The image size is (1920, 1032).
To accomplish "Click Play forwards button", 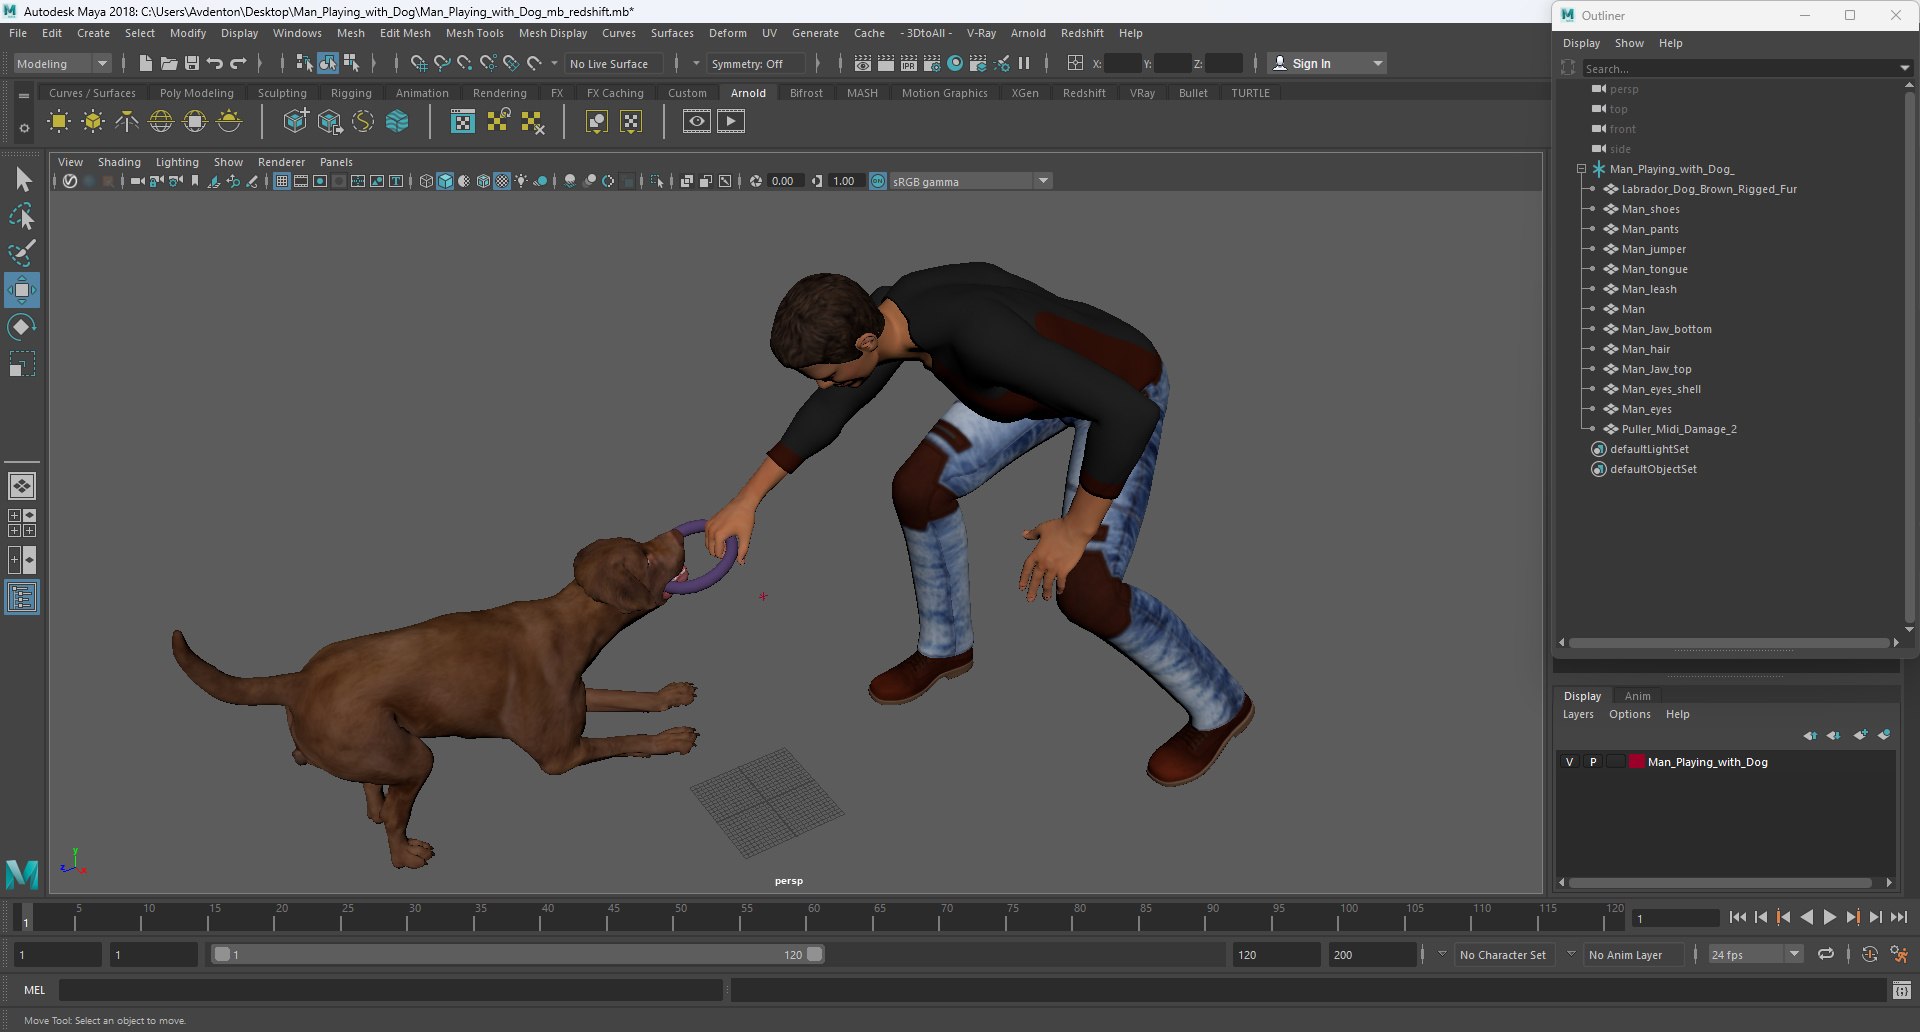I will 1830,917.
